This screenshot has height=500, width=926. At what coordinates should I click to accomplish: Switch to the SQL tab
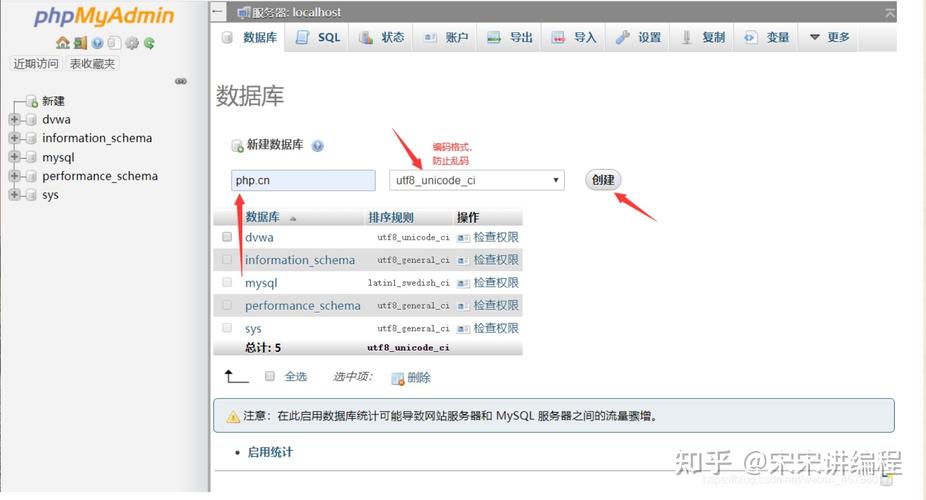tap(317, 37)
